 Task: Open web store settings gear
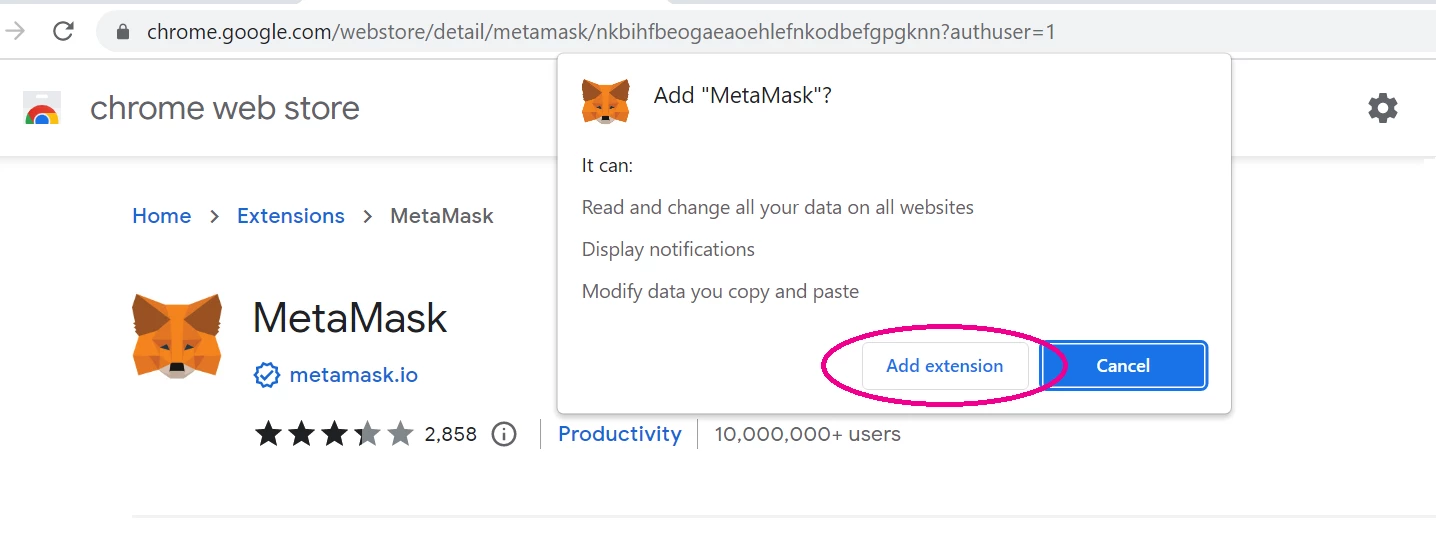pos(1383,108)
